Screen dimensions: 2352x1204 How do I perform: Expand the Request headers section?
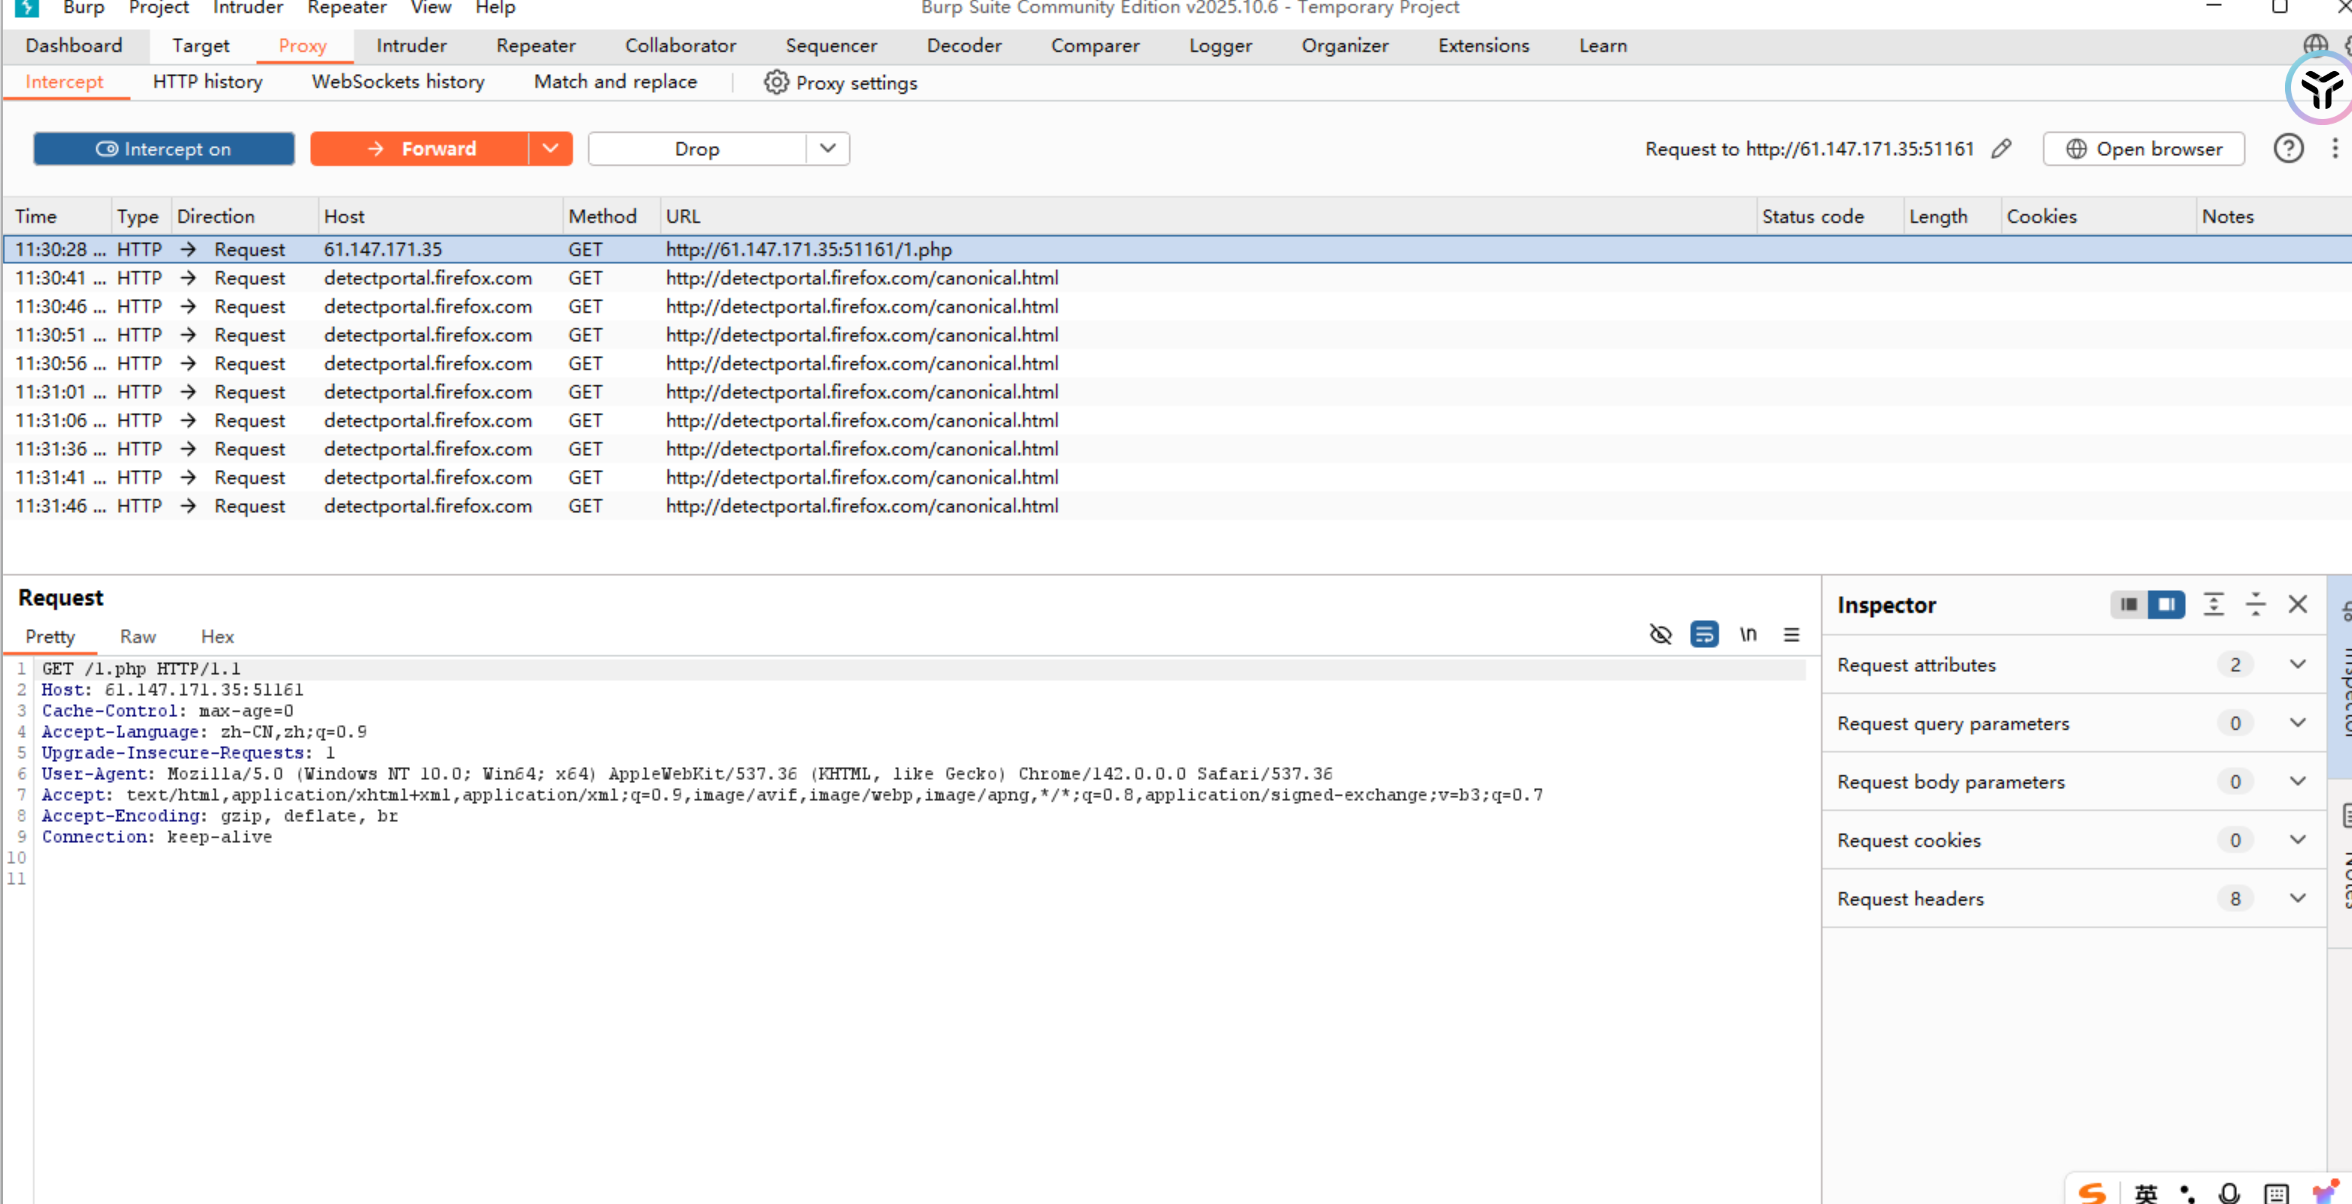pyautogui.click(x=2297, y=898)
